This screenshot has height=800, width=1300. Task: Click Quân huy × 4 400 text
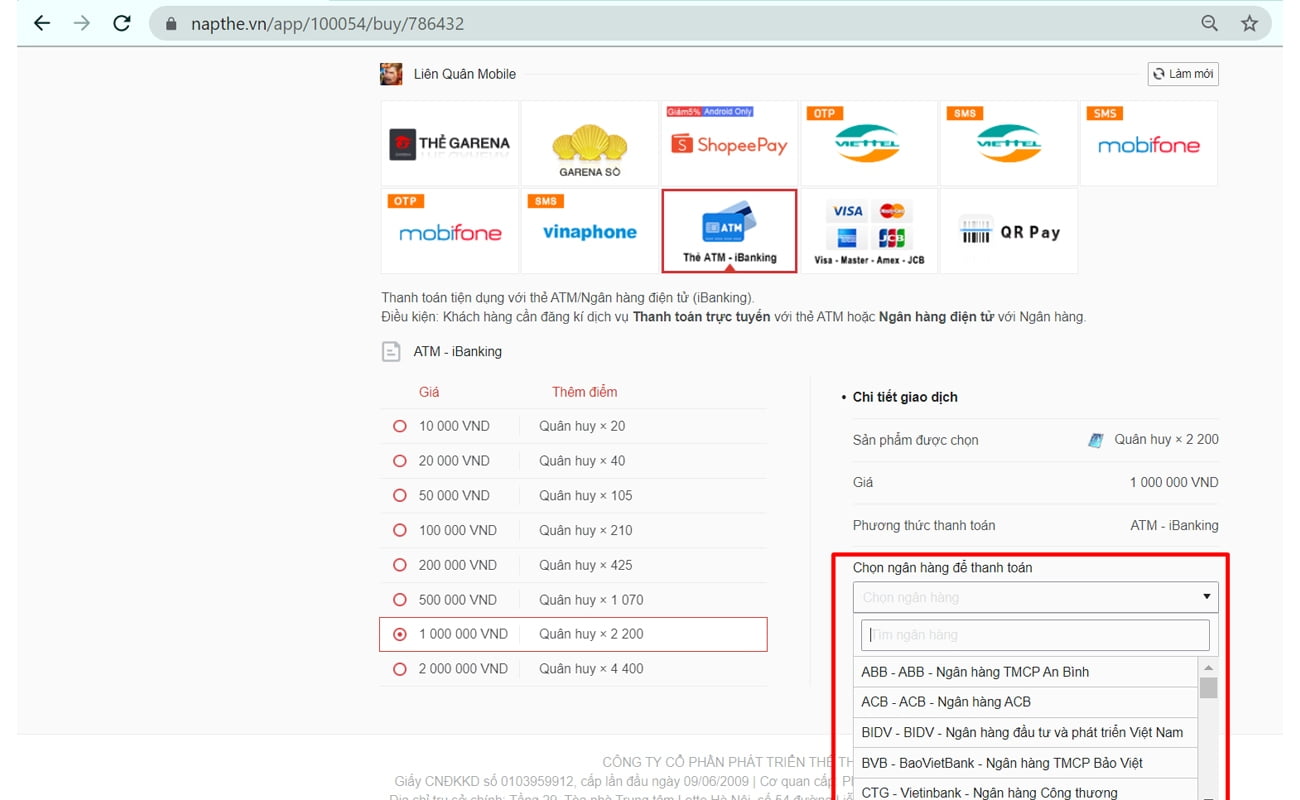click(x=591, y=669)
